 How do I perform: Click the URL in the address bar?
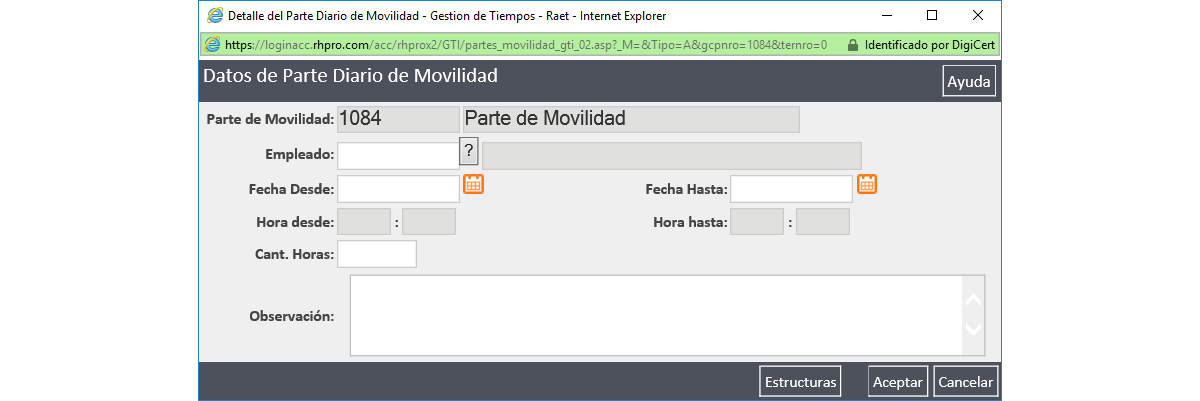526,45
